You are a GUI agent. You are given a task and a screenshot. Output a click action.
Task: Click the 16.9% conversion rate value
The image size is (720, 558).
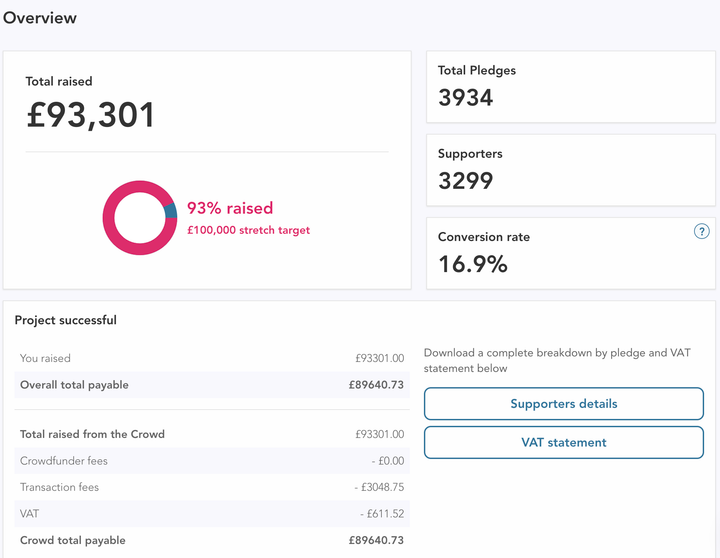click(472, 264)
